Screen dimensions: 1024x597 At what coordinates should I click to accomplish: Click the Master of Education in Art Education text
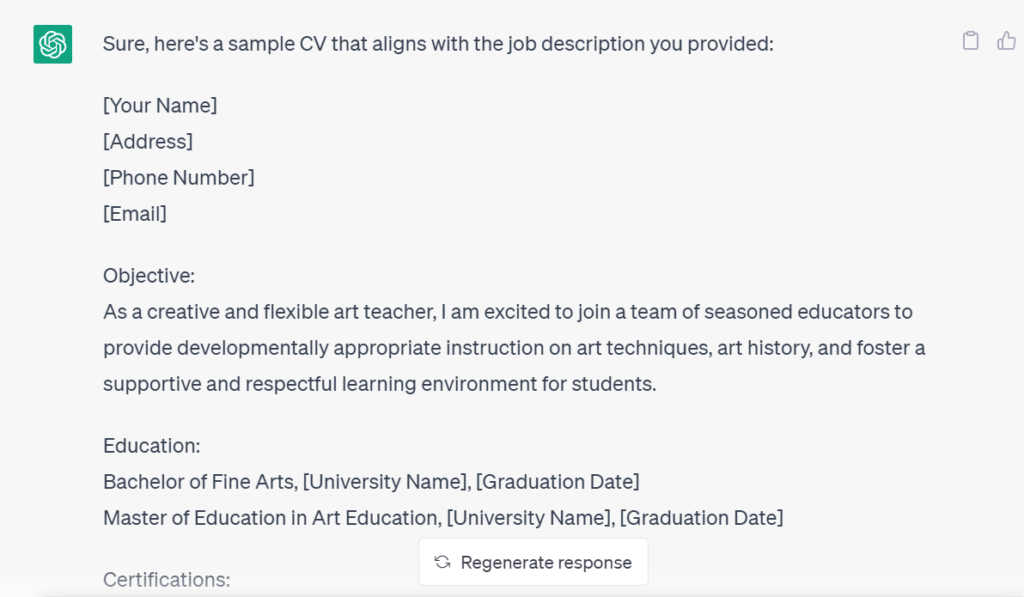270,517
